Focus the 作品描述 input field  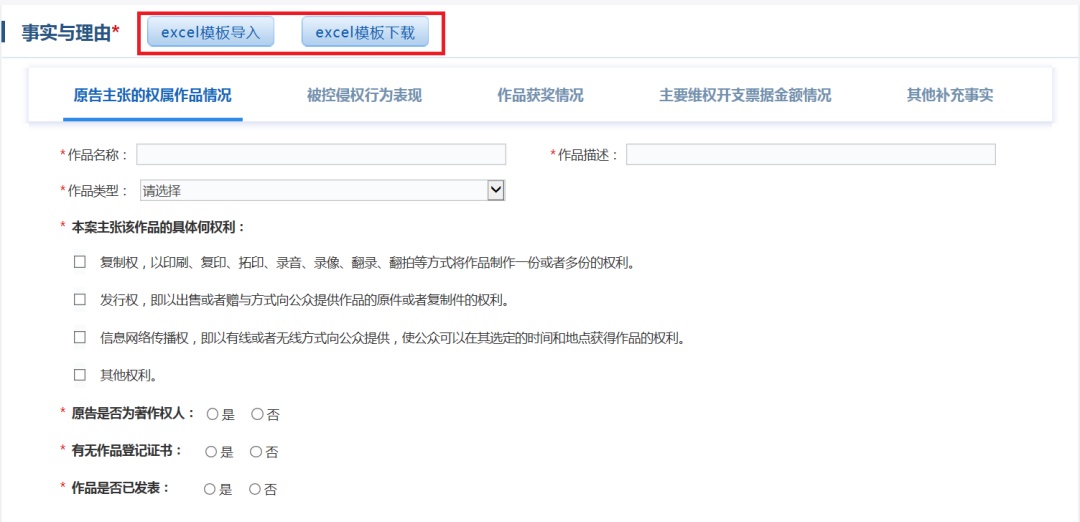(811, 154)
